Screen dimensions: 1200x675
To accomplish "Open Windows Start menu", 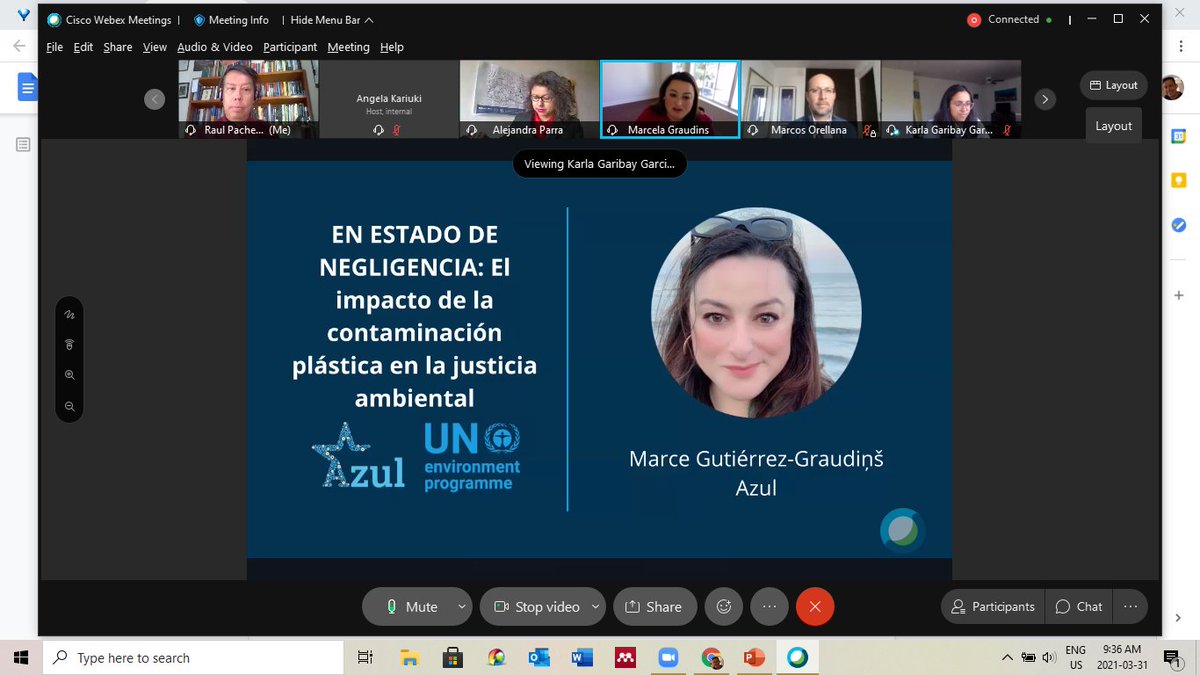I will click(x=20, y=657).
